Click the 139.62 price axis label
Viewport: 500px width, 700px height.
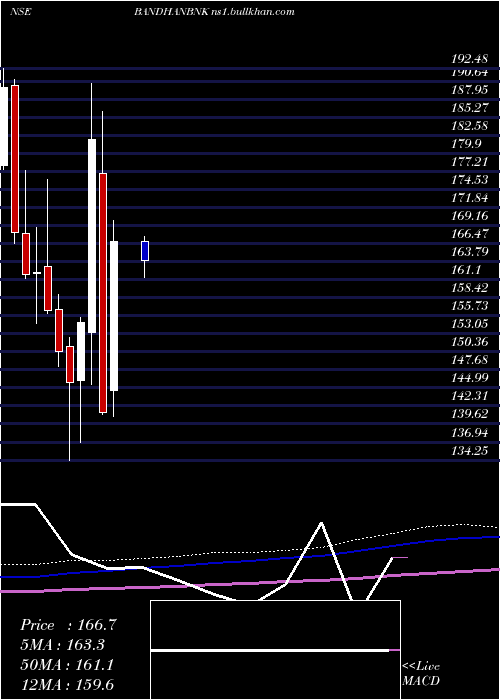point(469,413)
